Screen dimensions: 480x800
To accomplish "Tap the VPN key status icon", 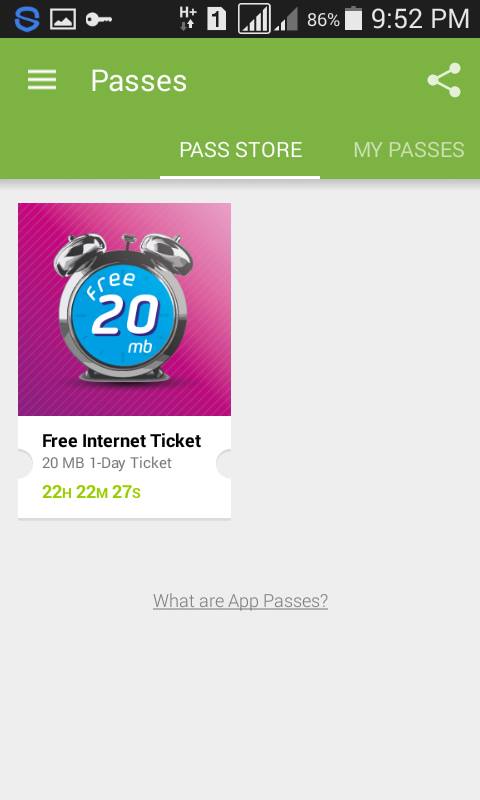I will point(98,19).
